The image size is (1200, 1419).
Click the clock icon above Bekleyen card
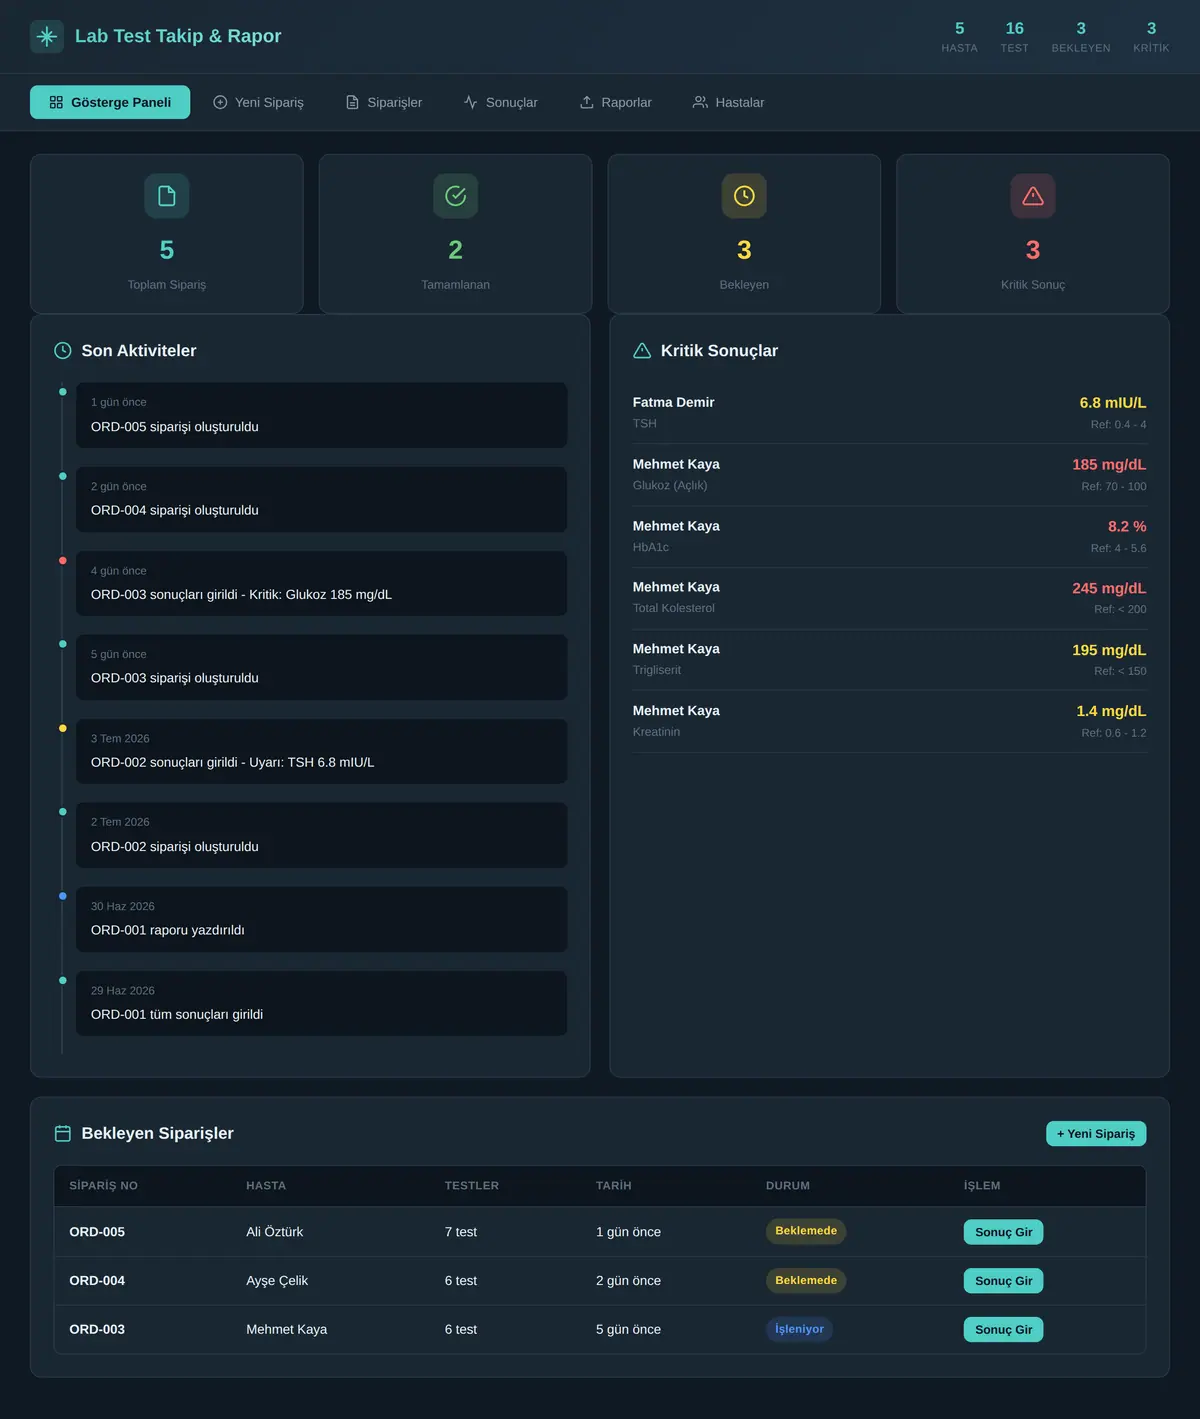tap(744, 196)
